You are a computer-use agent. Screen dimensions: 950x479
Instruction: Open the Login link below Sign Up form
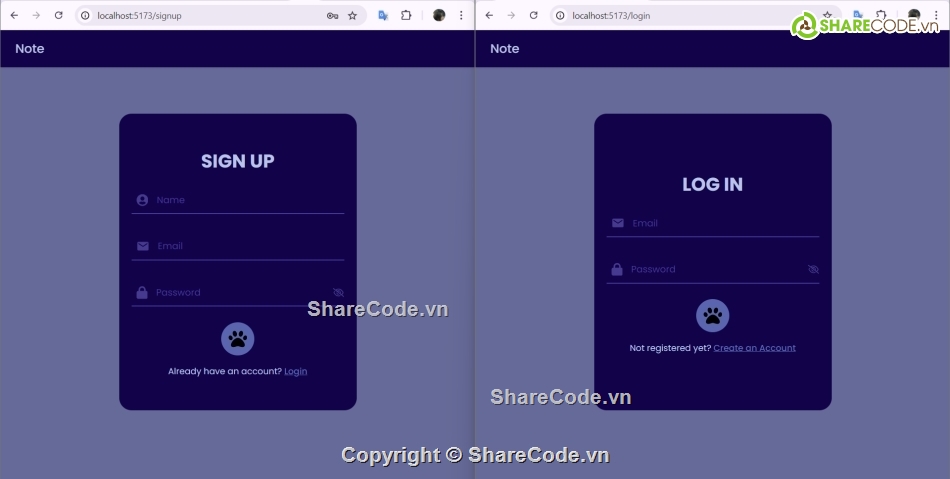click(x=295, y=371)
